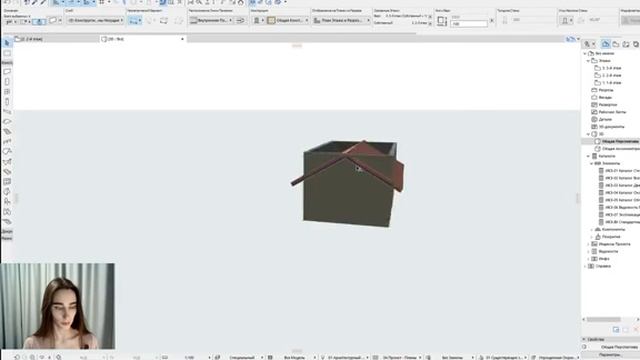Collapse the 'Этажи' folder in the Navigator
Screen dimensions: 640x360
point(588,60)
